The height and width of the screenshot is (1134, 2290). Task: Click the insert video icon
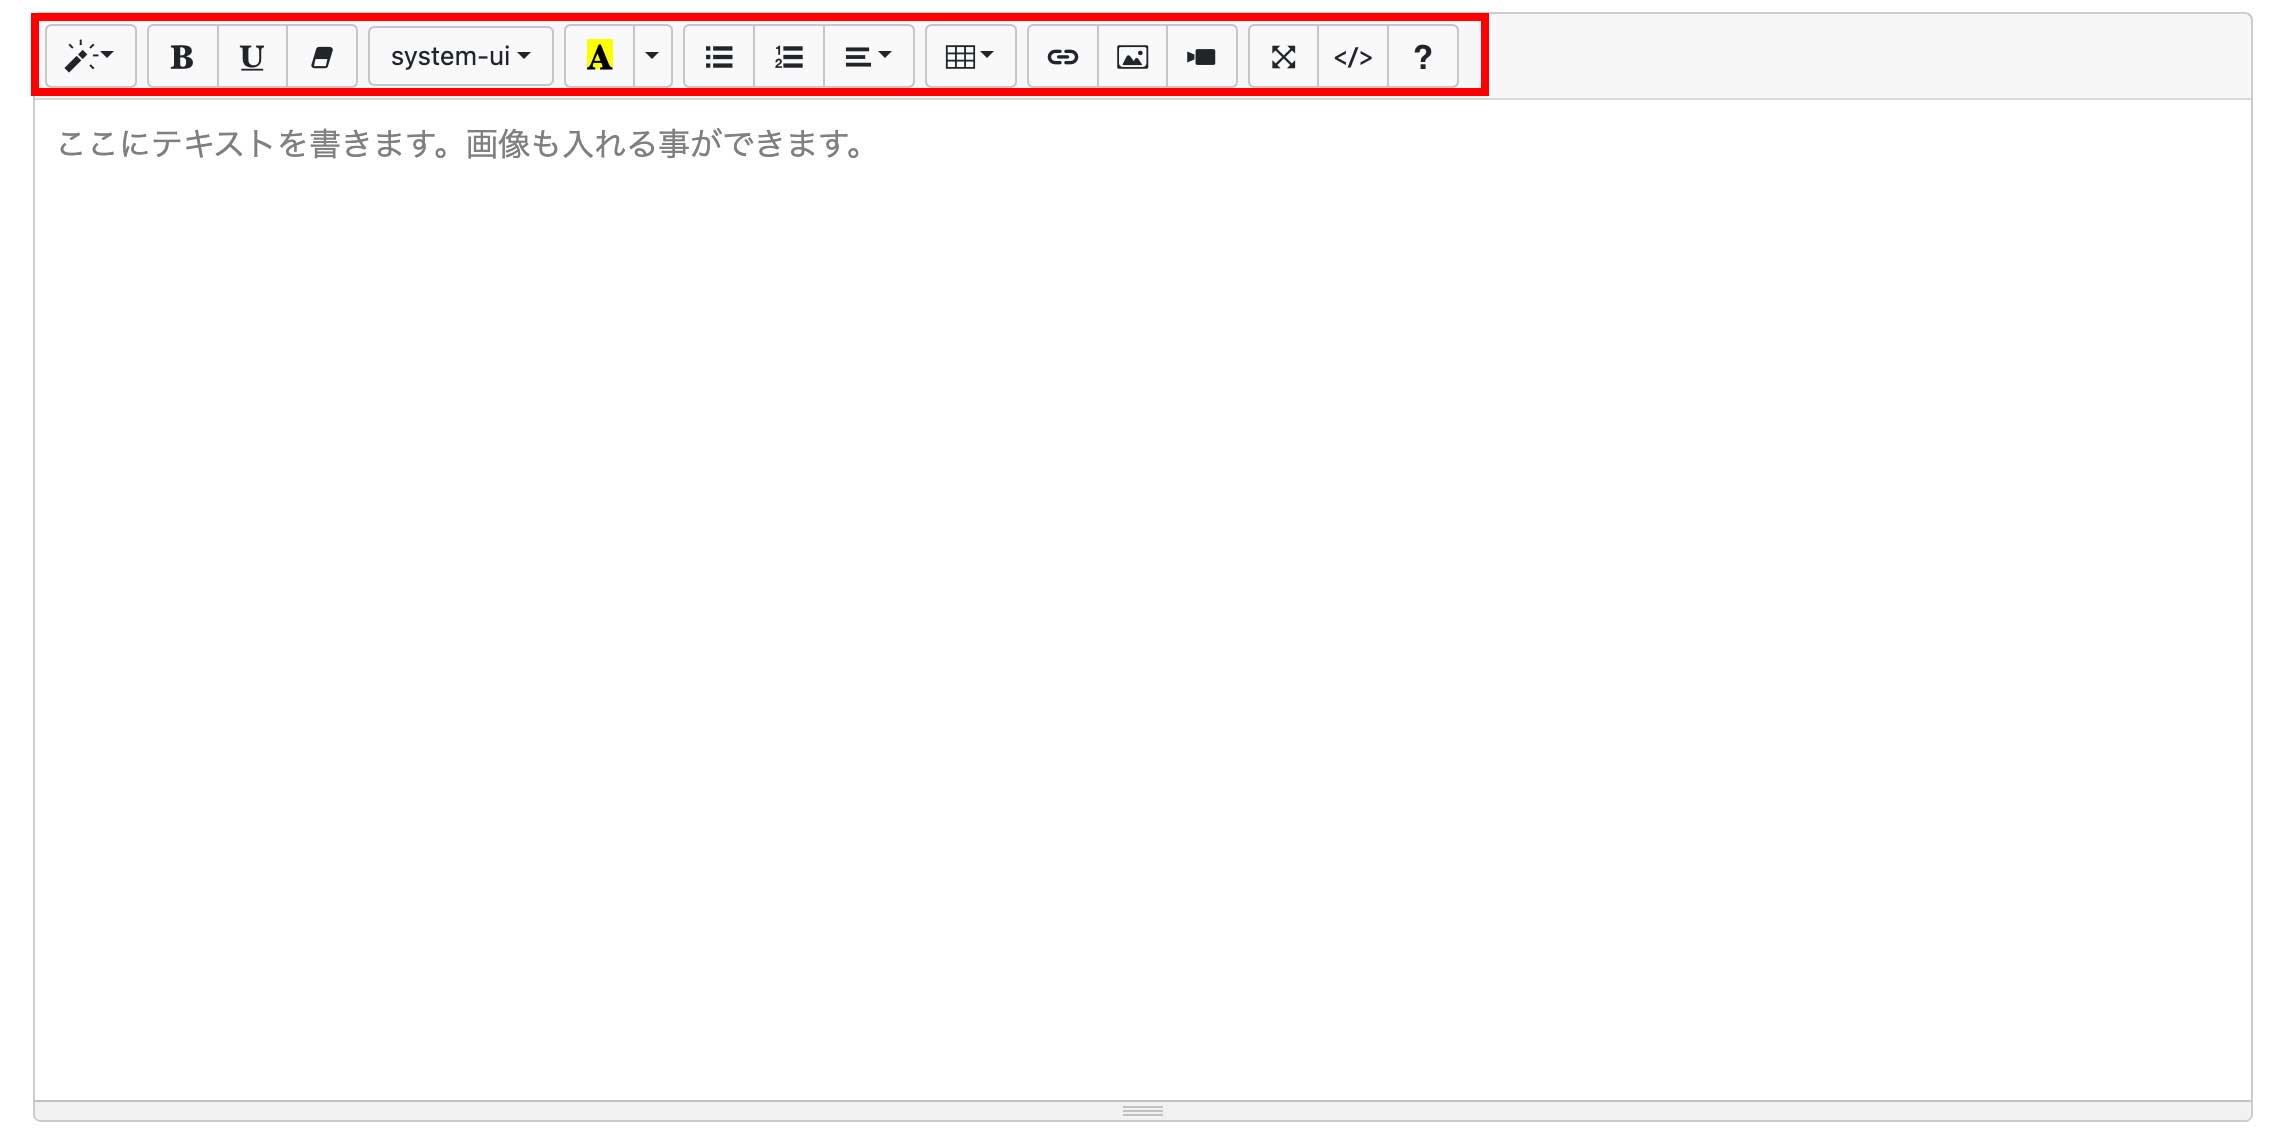(x=1201, y=57)
